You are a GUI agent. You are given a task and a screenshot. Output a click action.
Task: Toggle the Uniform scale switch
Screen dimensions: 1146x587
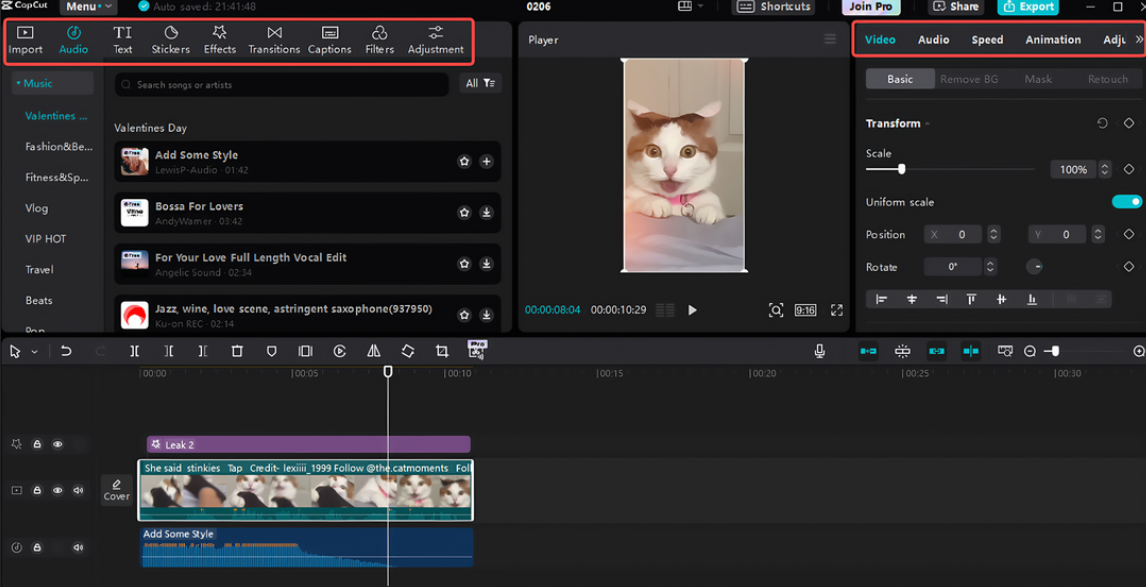(1126, 202)
